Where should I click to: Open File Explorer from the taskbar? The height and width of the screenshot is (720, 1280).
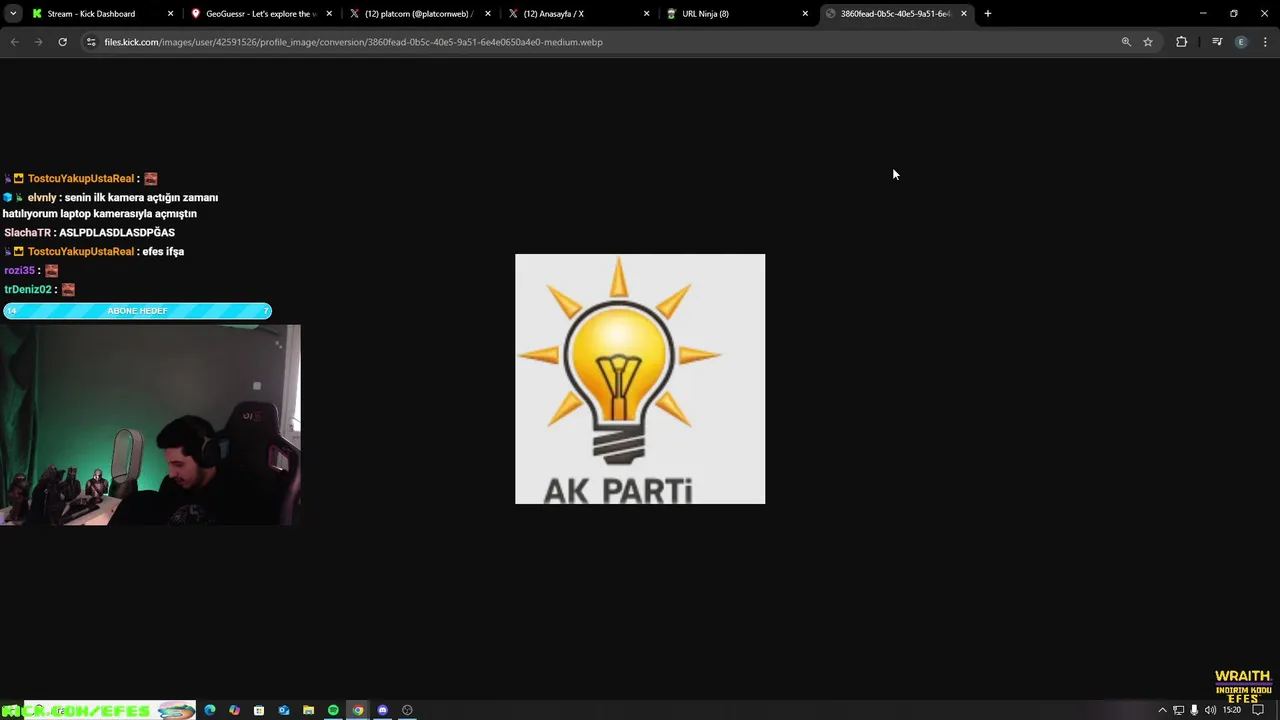308,710
